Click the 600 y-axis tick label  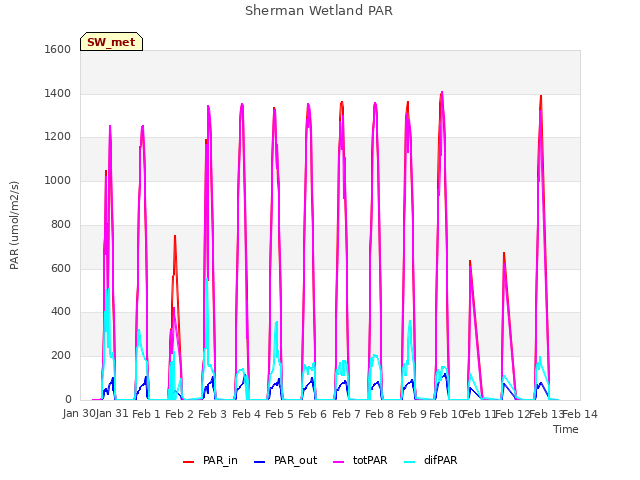click(x=61, y=269)
